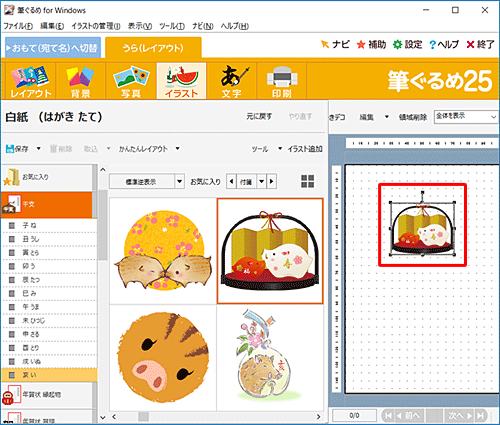This screenshot has width=500, height=425.
Task: Open the ファイル menu
Action: (x=18, y=26)
